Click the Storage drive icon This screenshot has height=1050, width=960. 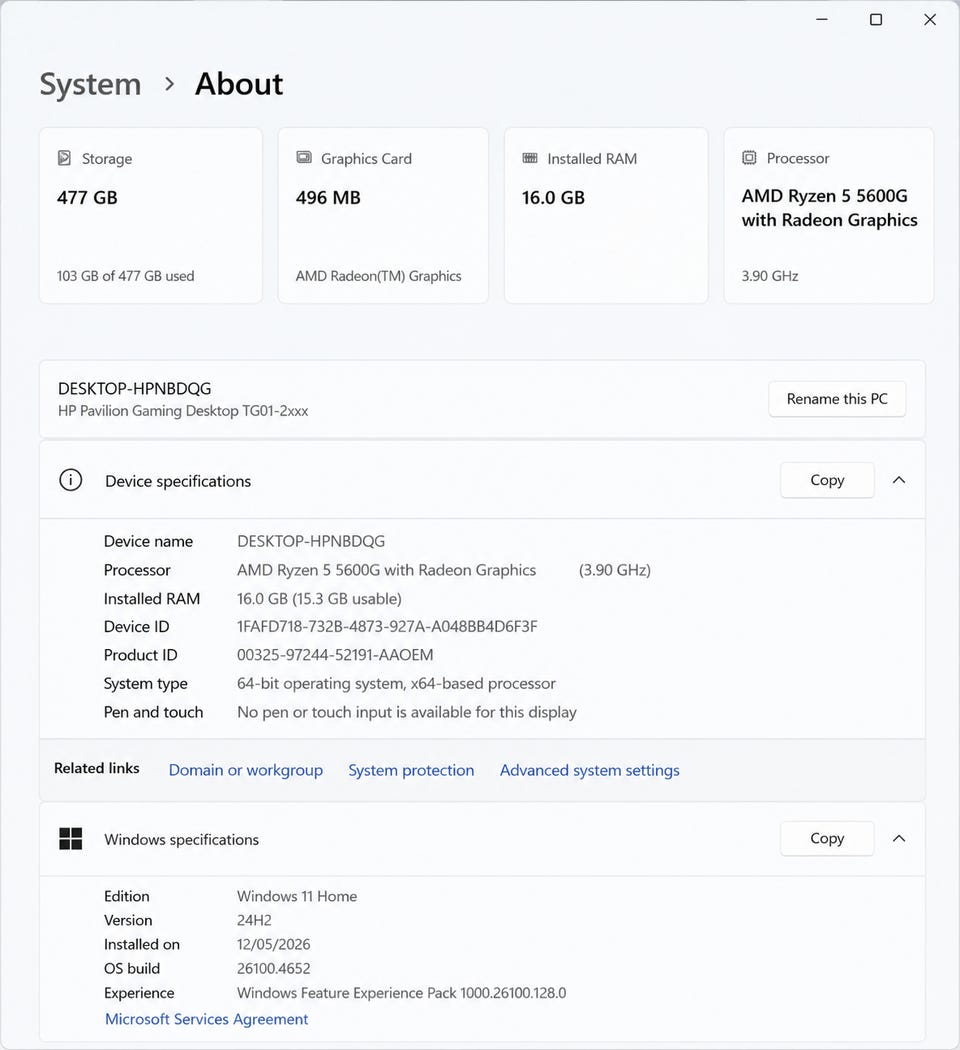(x=64, y=158)
